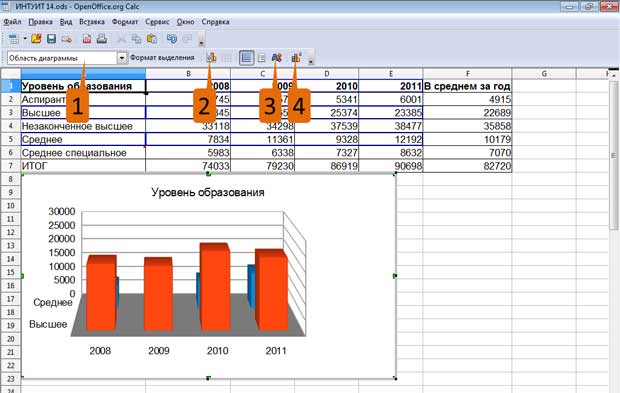This screenshot has height=393, width=620.
Task: Click the Формат выделения button
Action: pyautogui.click(x=162, y=58)
